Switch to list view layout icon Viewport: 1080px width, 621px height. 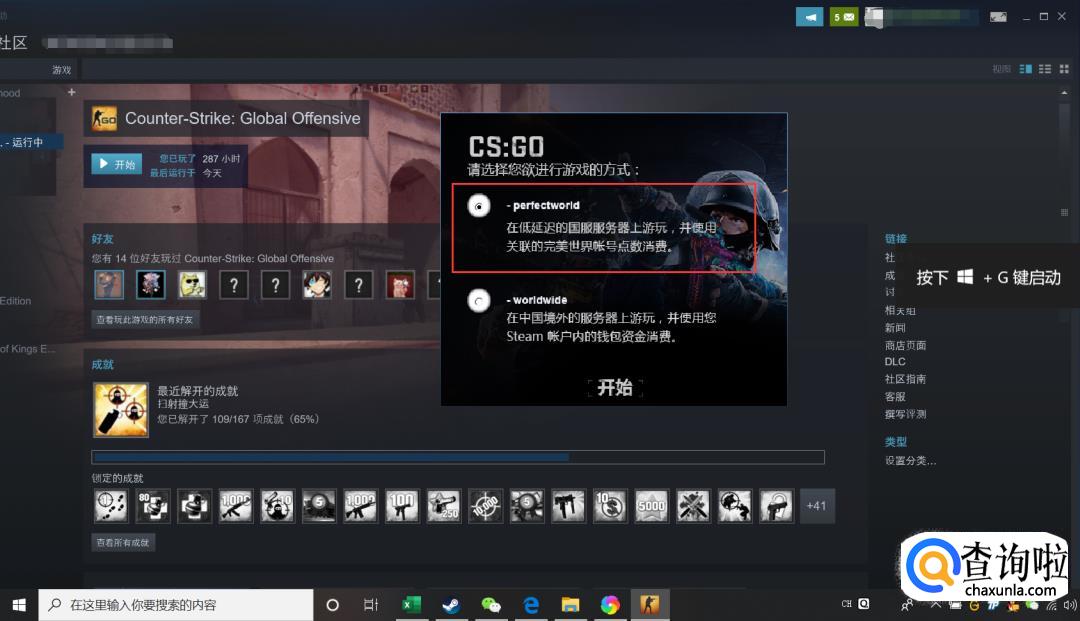1045,69
